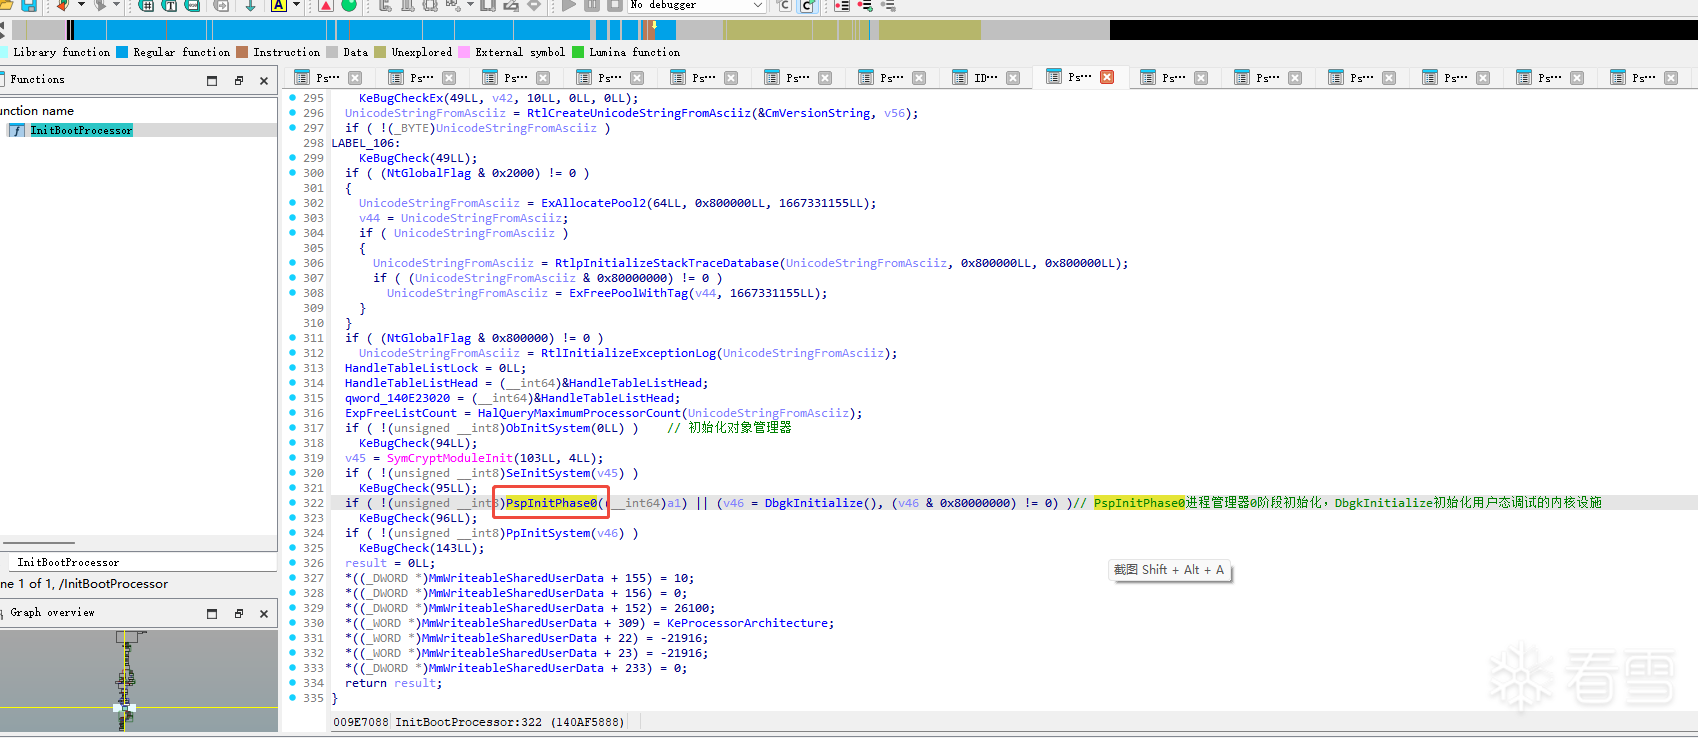Switch to the ID… view tab
Screen dimensions: 1698x738
[x=986, y=77]
